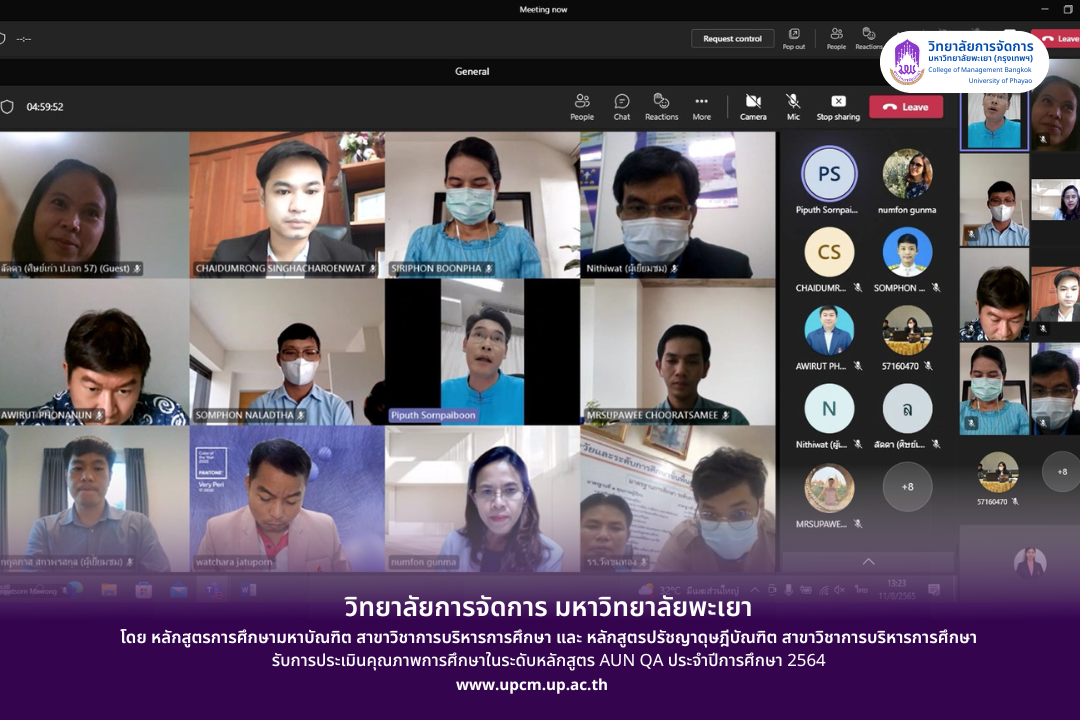Click the N avatar for Nithiwat
This screenshot has width=1080, height=720.
[x=829, y=409]
